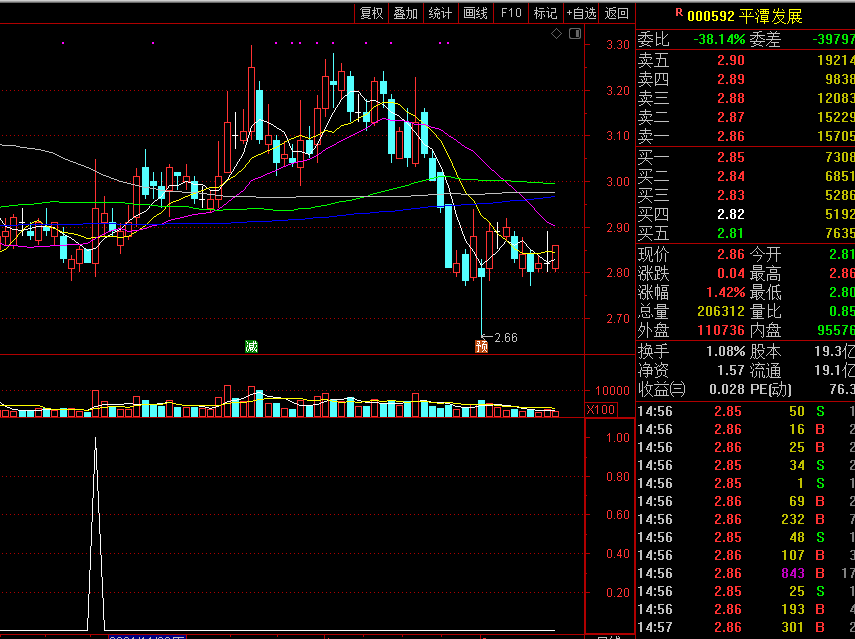The width and height of the screenshot is (855, 639).
Task: Click the indicator spike peak at 1.00
Action: click(95, 438)
